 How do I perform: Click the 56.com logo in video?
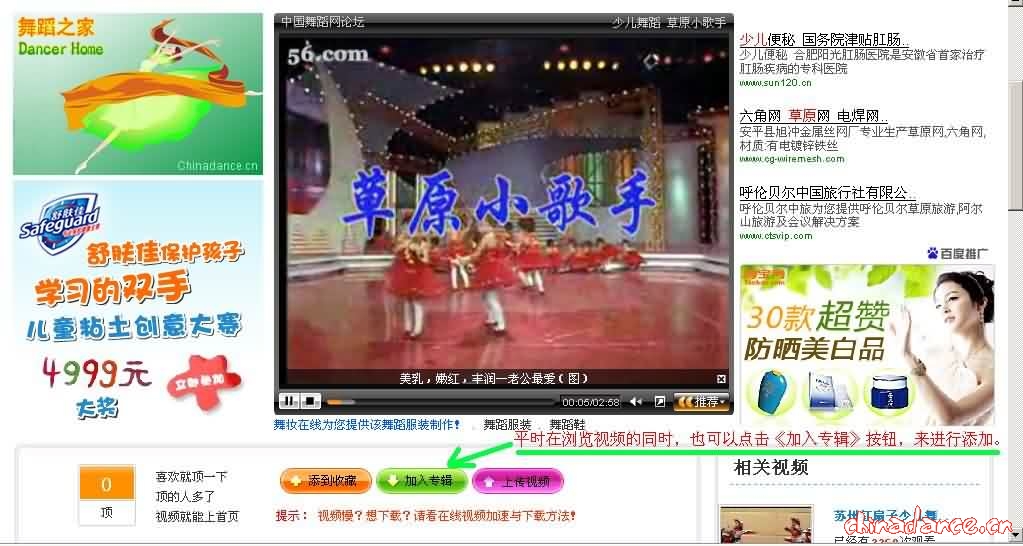click(x=328, y=55)
